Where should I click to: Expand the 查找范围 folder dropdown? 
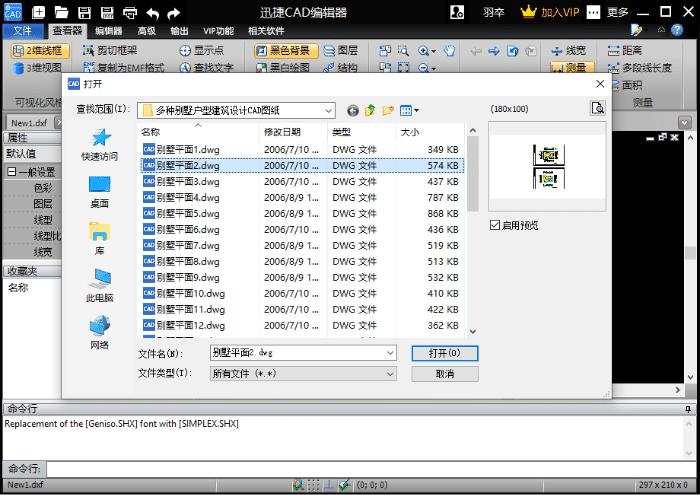point(327,110)
